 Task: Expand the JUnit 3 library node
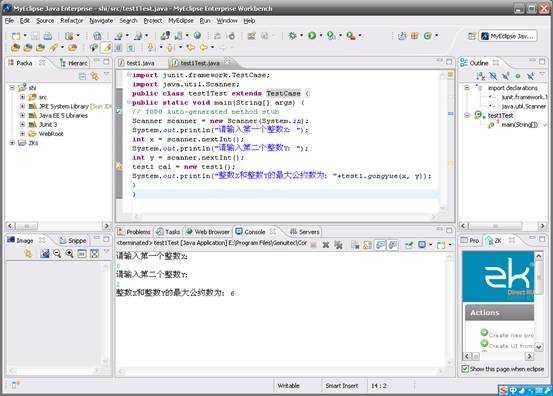tap(22, 124)
